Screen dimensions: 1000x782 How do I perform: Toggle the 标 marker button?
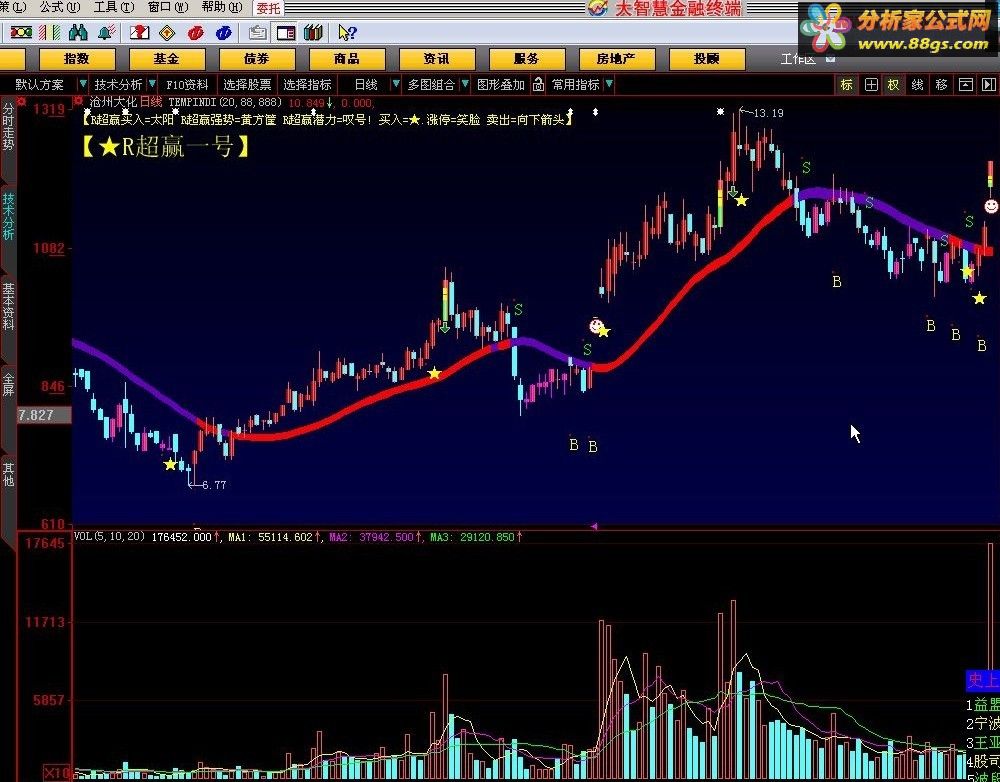pyautogui.click(x=847, y=84)
